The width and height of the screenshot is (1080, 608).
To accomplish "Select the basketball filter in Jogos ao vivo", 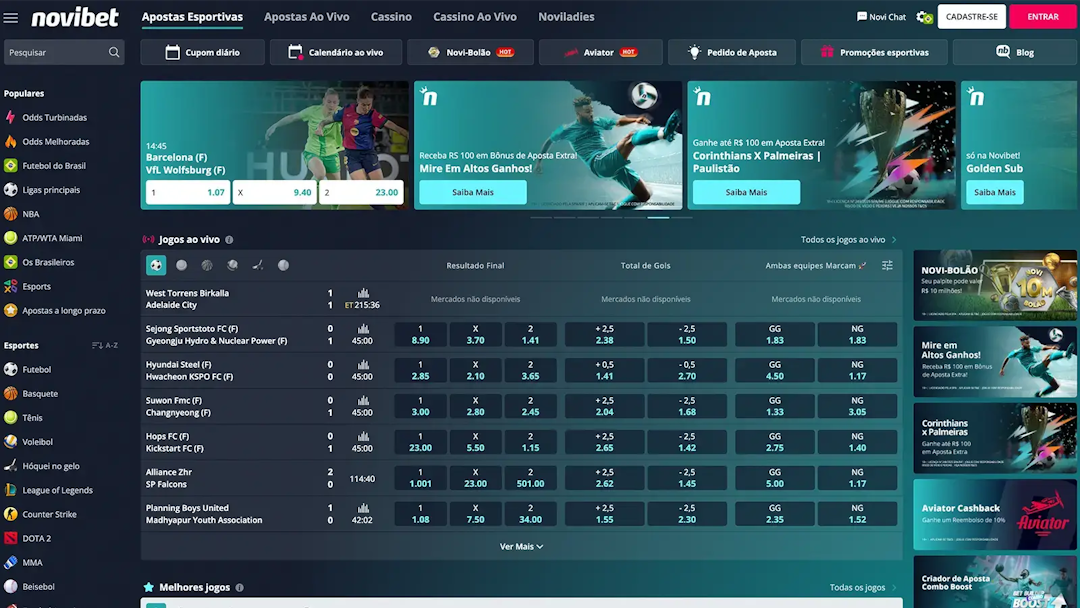I will tap(207, 265).
